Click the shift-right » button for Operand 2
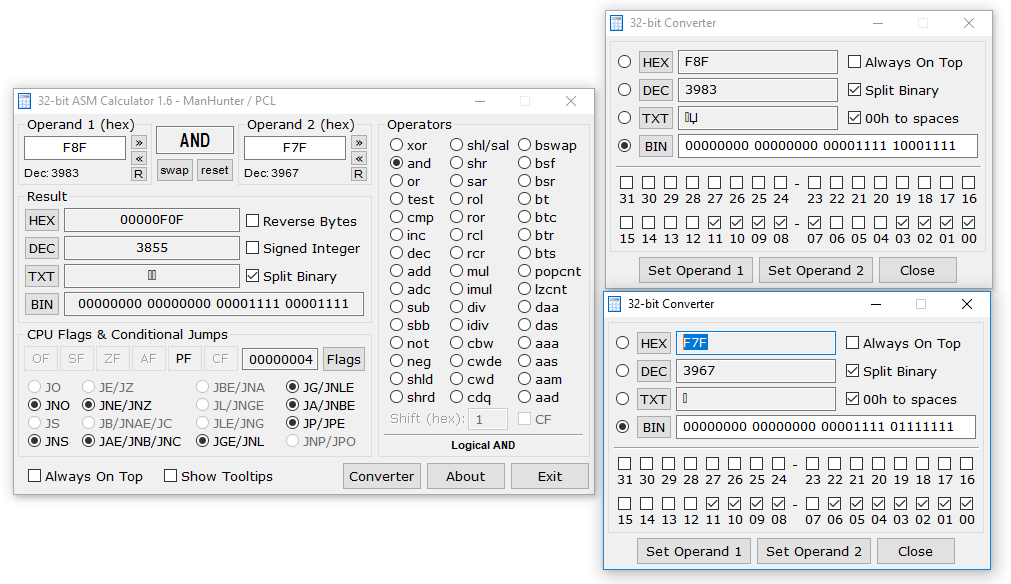1011x584 pixels. [x=359, y=142]
